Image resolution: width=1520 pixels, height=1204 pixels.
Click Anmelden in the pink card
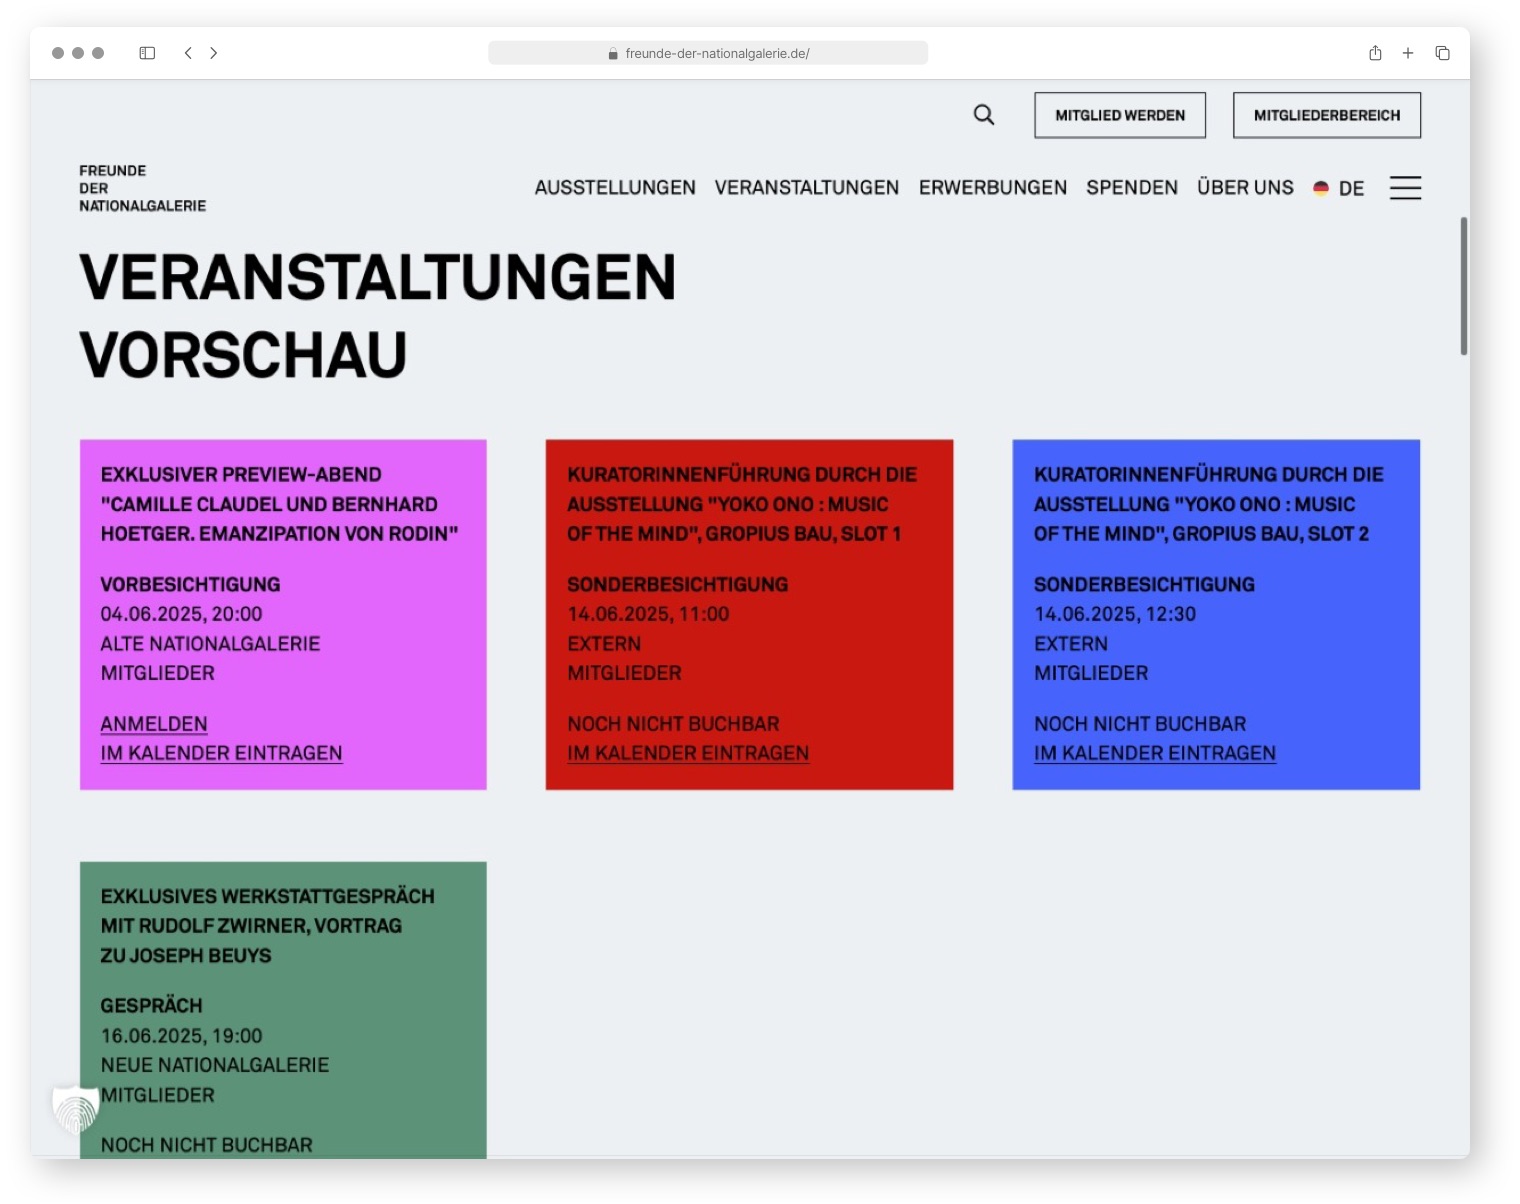[x=154, y=724]
